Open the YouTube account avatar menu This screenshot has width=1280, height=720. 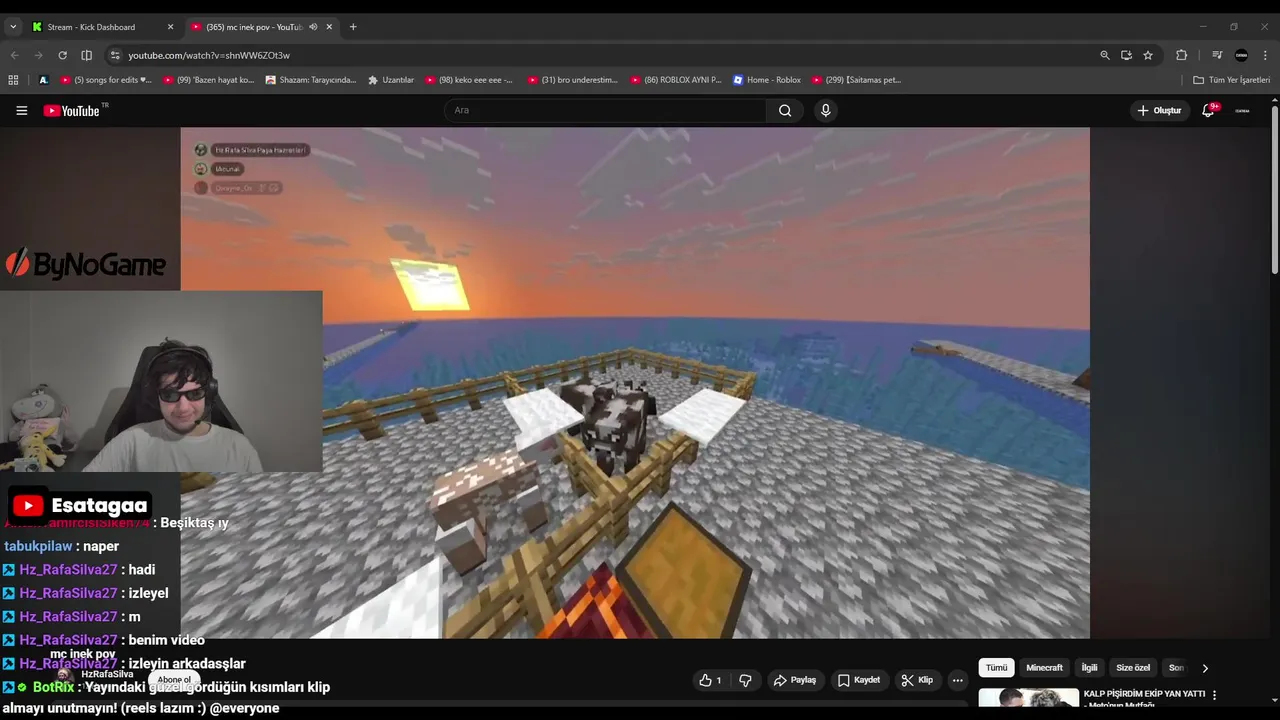click(x=1242, y=110)
